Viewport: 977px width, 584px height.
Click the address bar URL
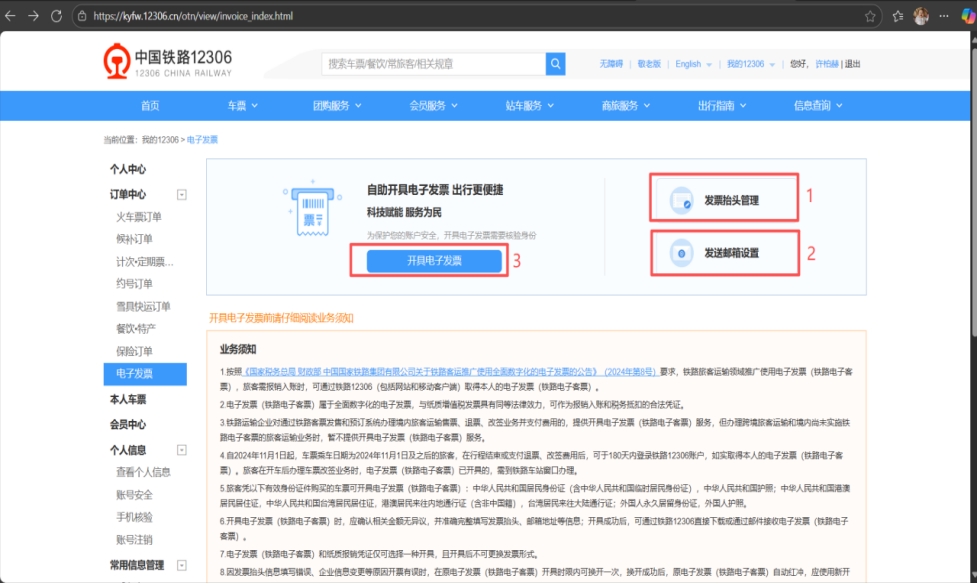coord(193,16)
